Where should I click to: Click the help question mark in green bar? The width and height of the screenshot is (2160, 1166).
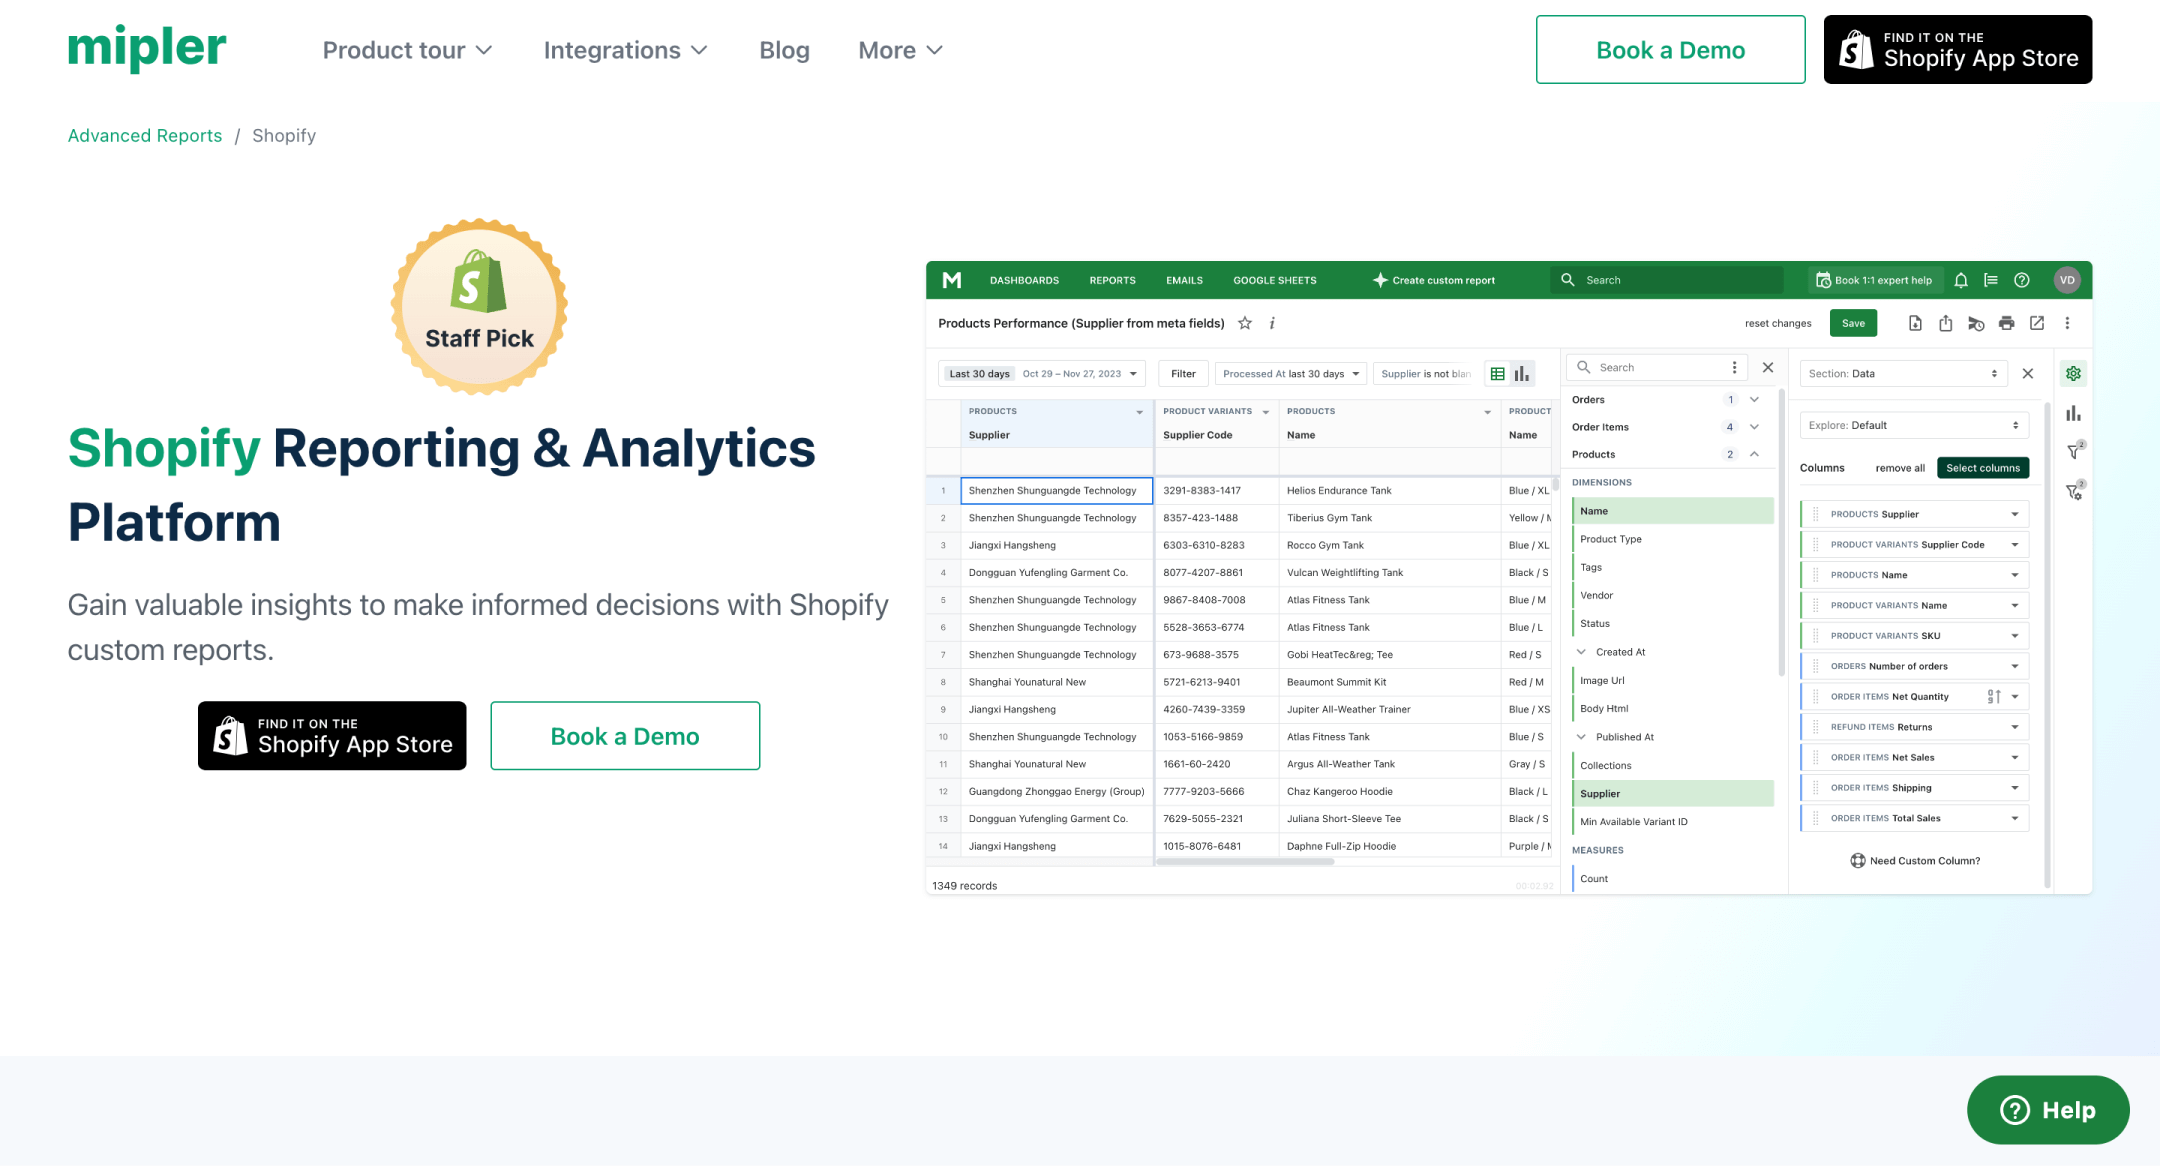tap(2022, 280)
